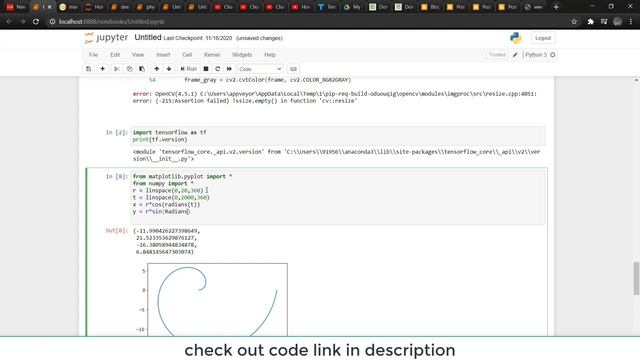Open the Insert menu

click(x=163, y=55)
